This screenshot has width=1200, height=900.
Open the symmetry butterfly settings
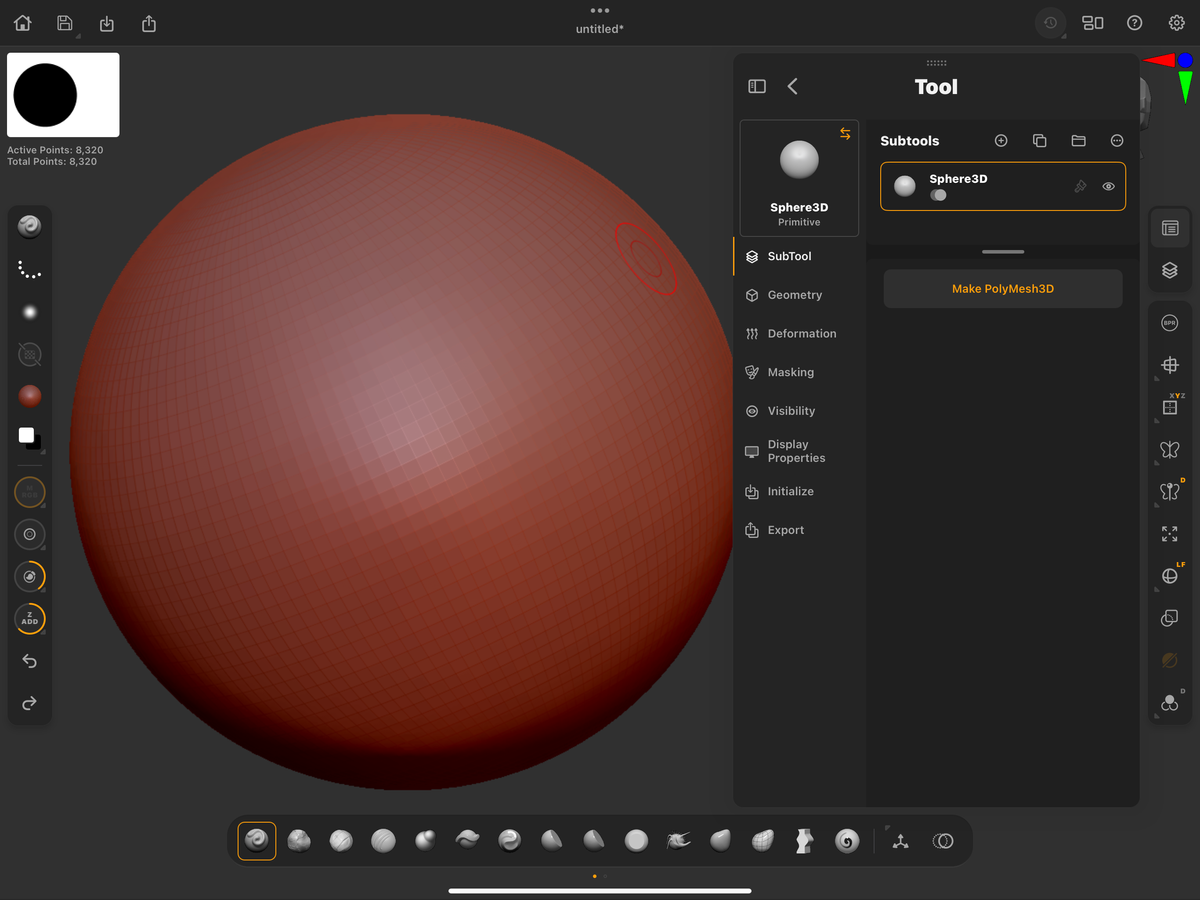(1169, 449)
